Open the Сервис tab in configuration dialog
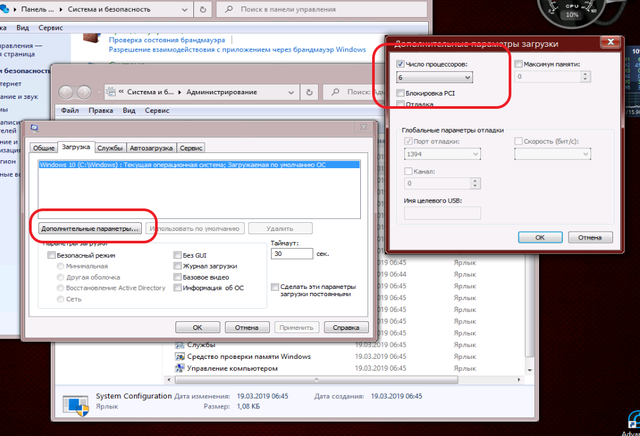The height and width of the screenshot is (436, 640). point(191,148)
